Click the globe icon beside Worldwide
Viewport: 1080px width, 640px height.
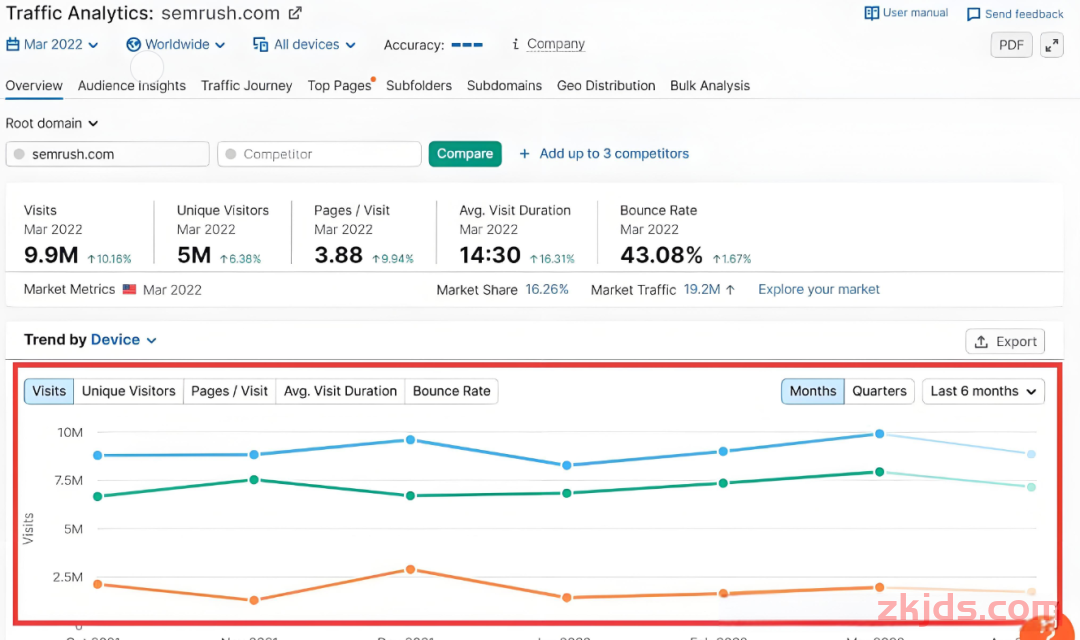tap(134, 45)
